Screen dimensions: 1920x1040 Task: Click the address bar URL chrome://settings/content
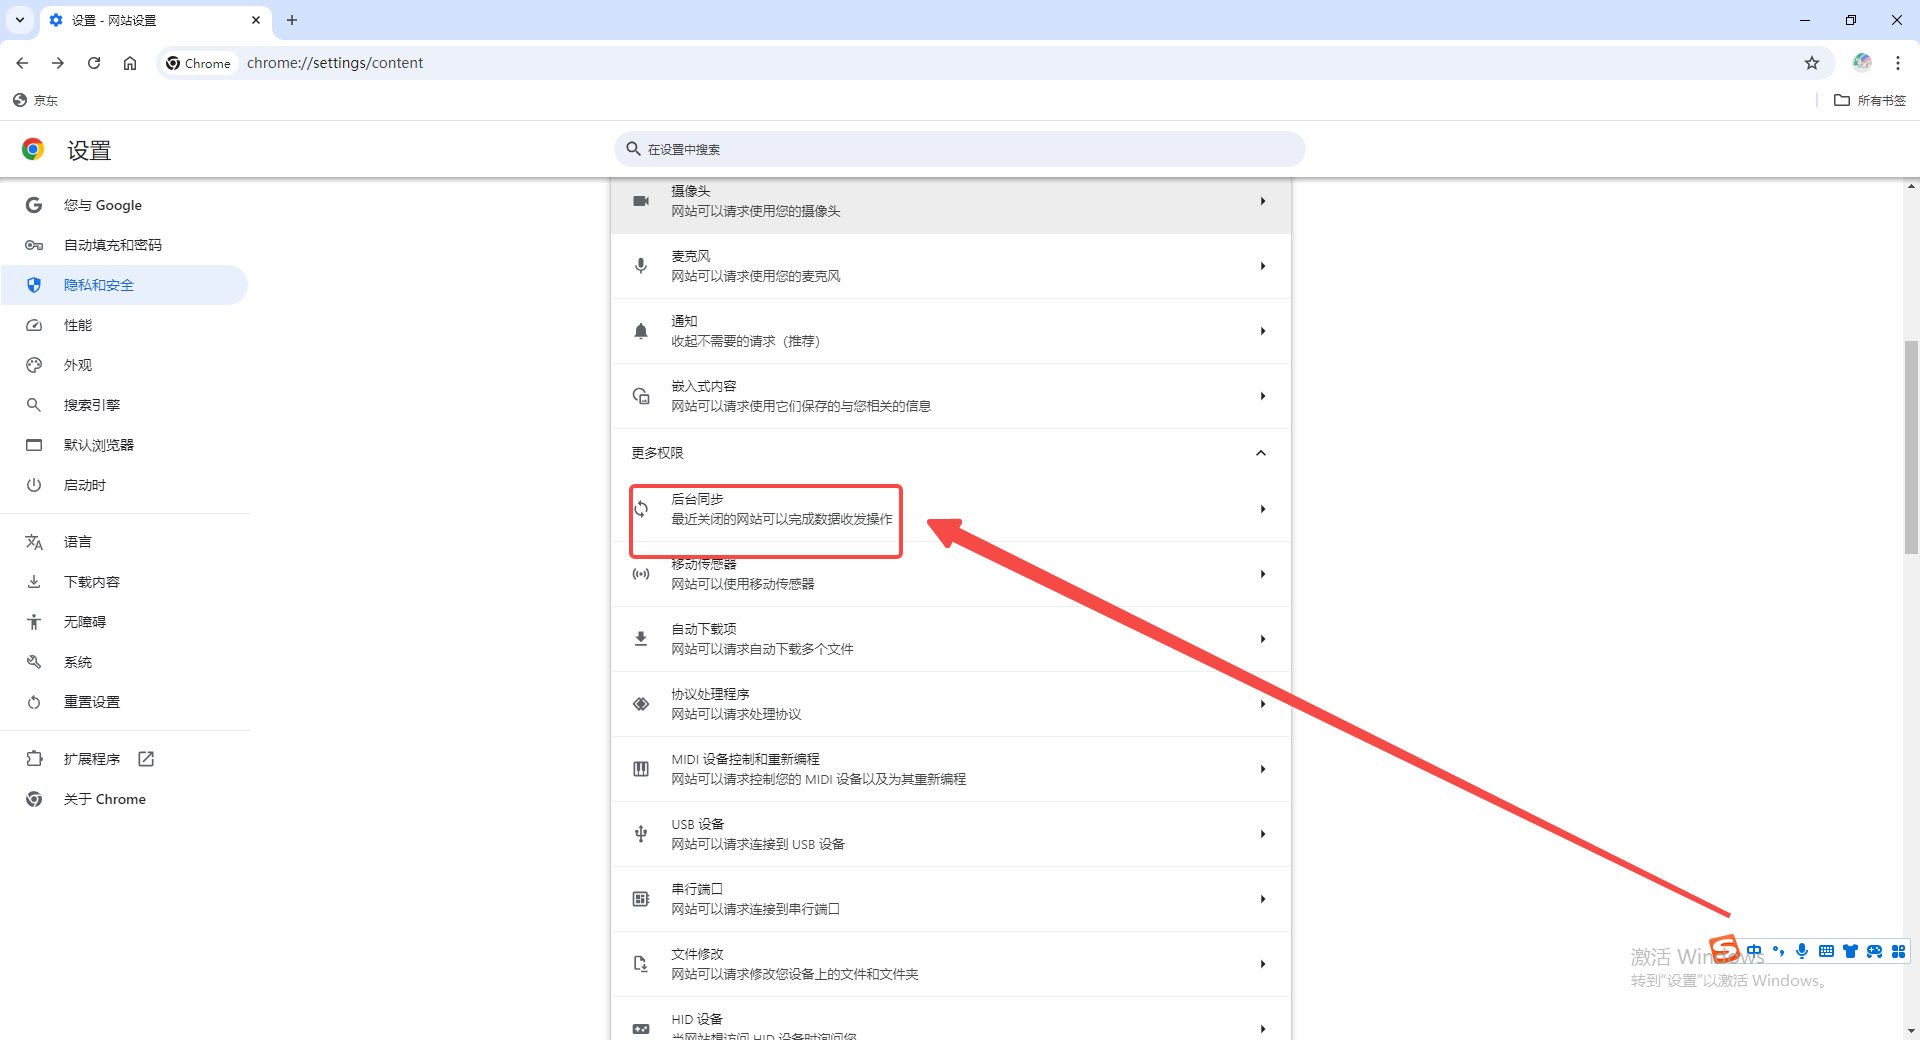tap(335, 63)
